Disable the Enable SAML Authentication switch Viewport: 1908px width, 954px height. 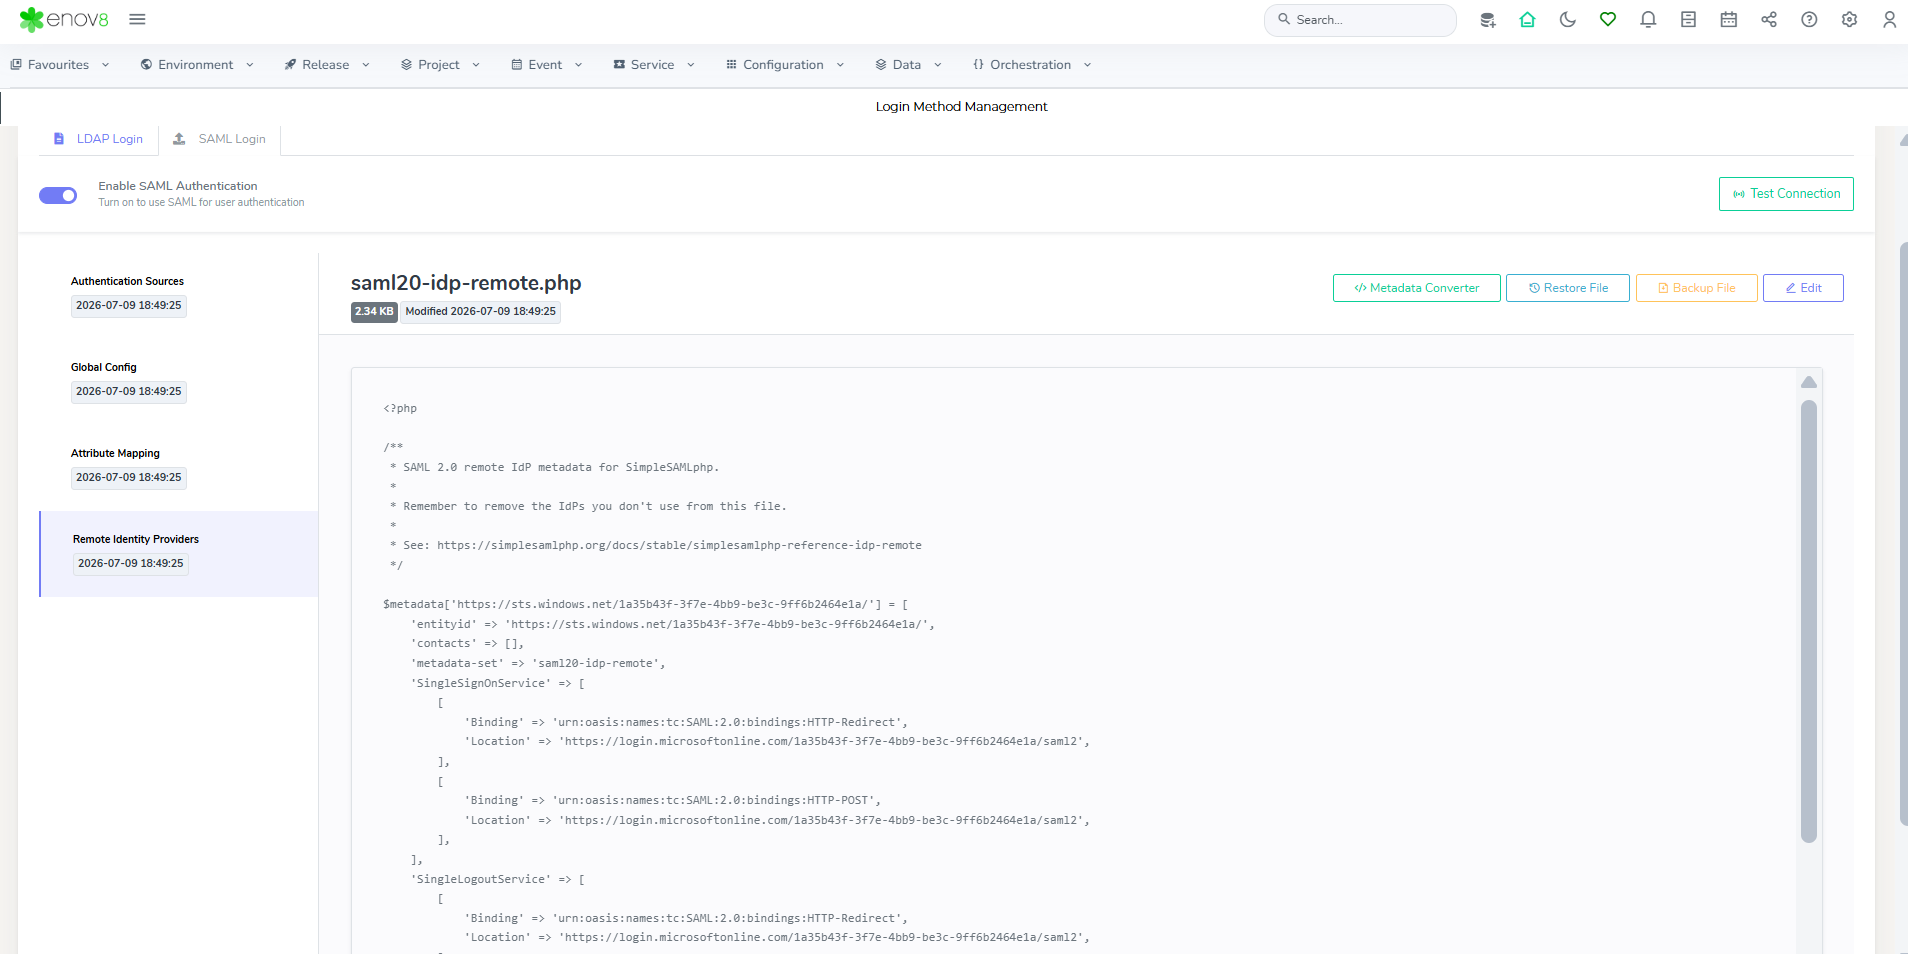tap(58, 195)
